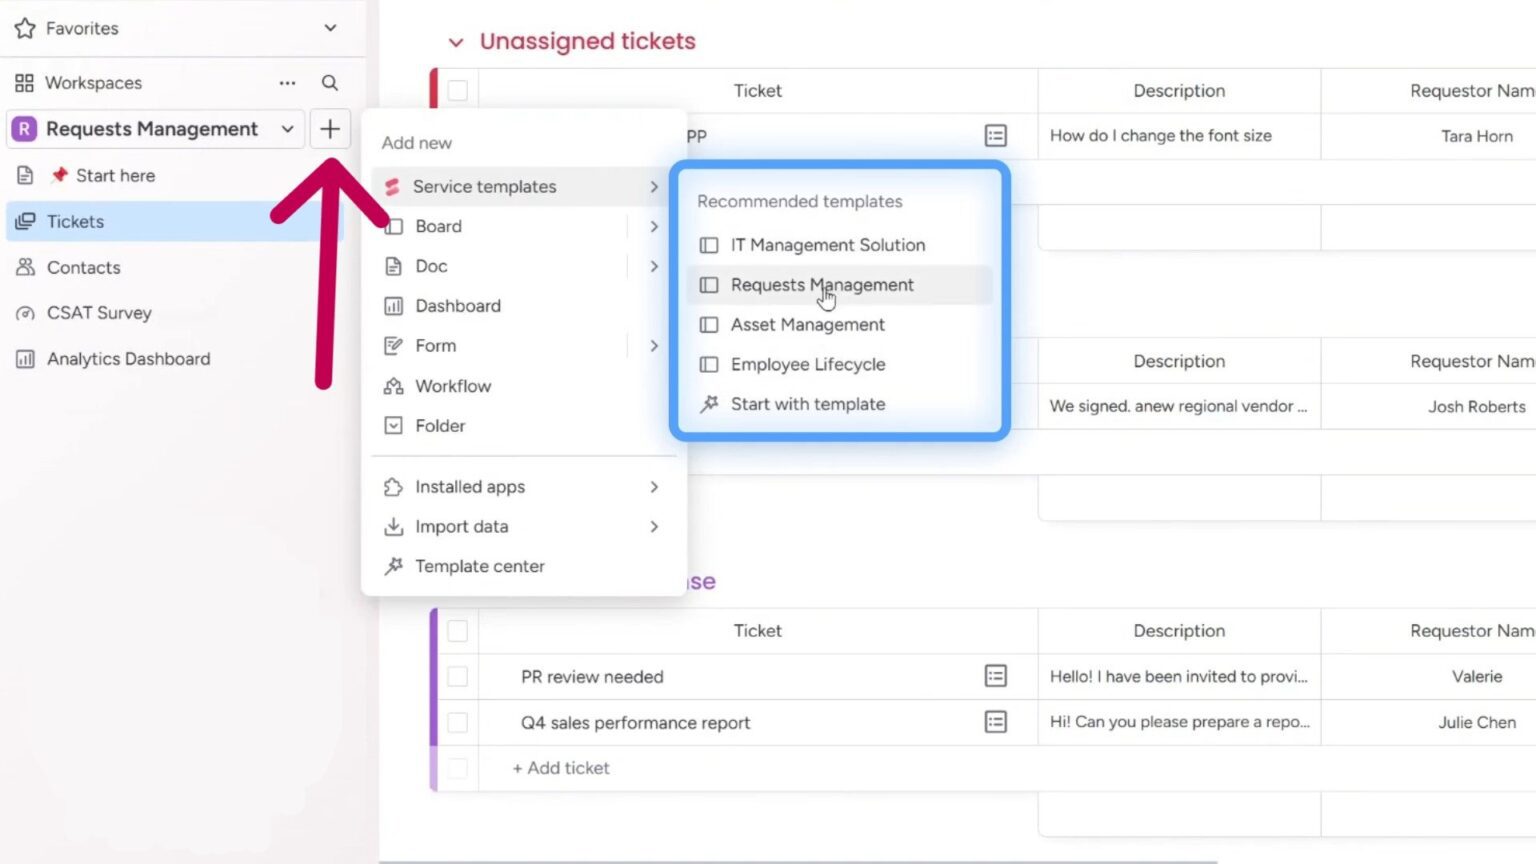
Task: Open the Workspaces three-dot options menu
Action: [287, 83]
